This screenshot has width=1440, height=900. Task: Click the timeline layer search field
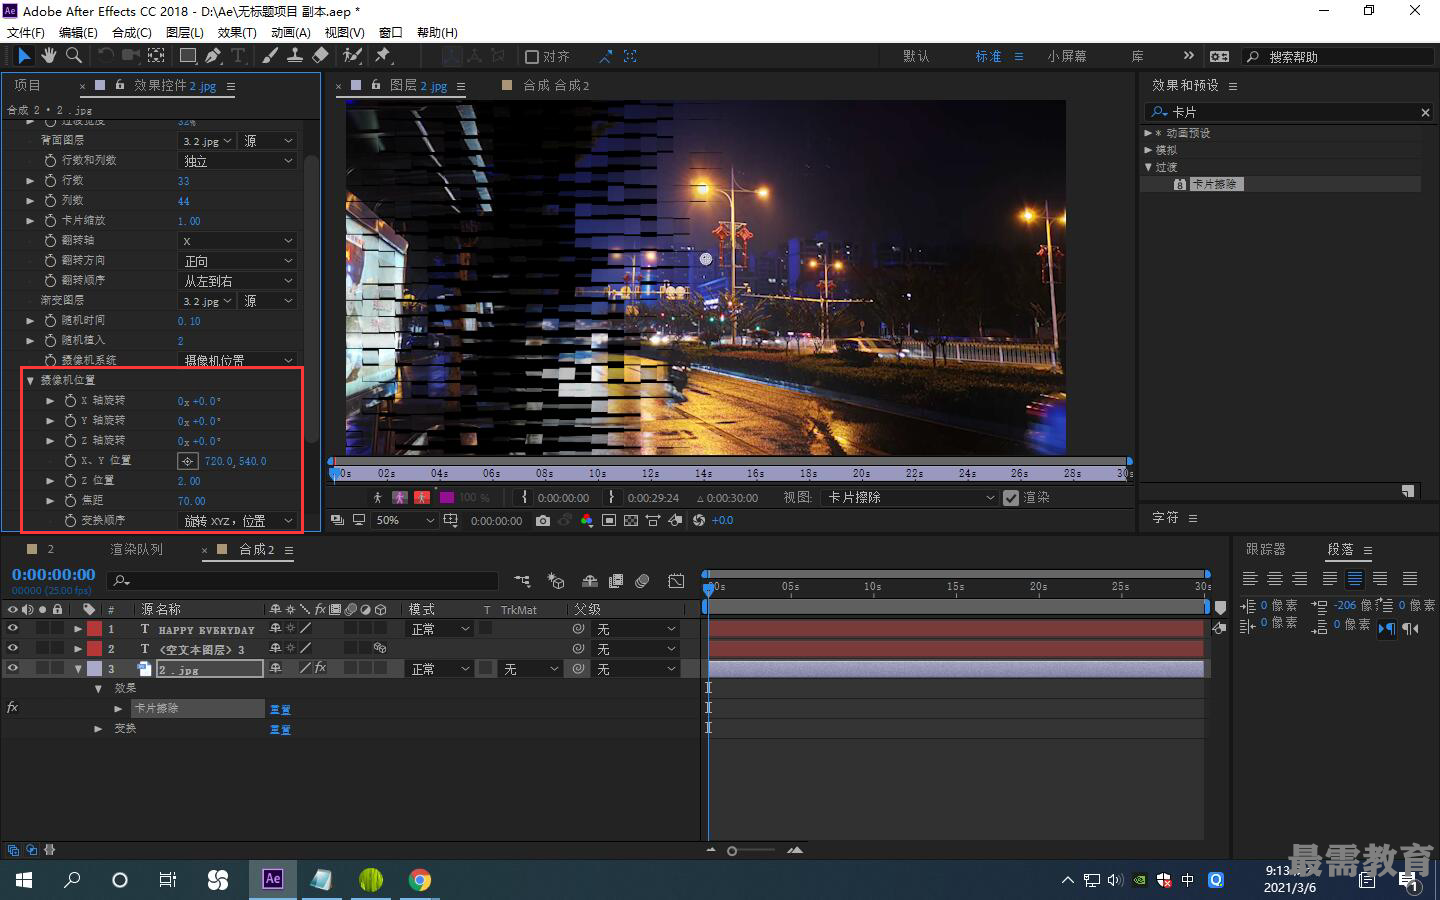pos(304,581)
